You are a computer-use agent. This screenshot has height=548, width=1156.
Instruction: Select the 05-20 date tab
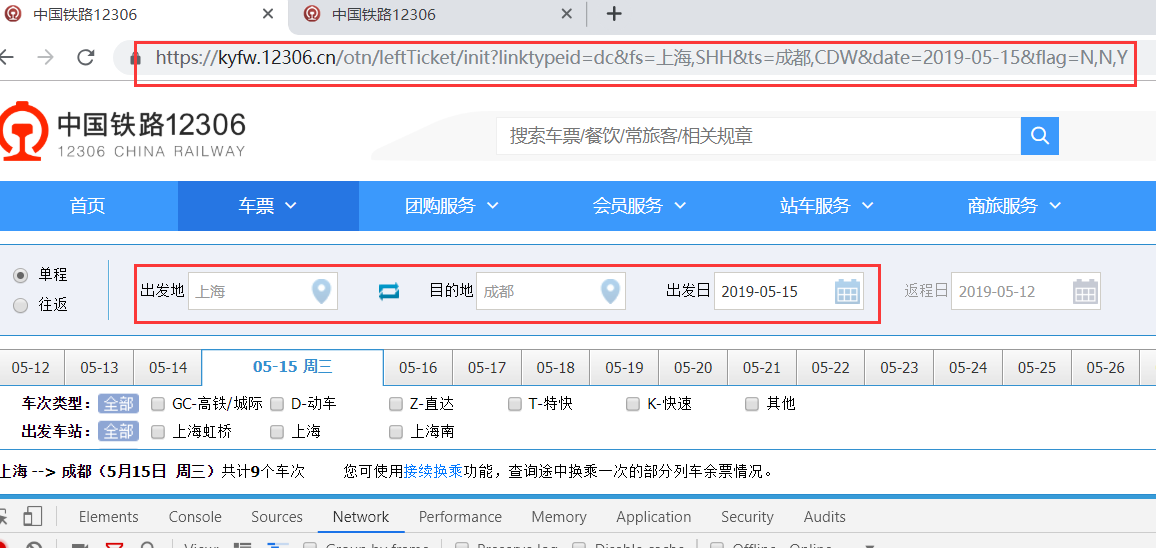[x=693, y=367]
